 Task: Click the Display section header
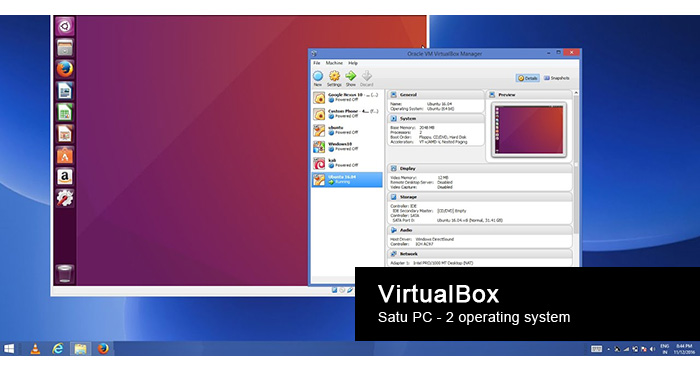pos(480,169)
